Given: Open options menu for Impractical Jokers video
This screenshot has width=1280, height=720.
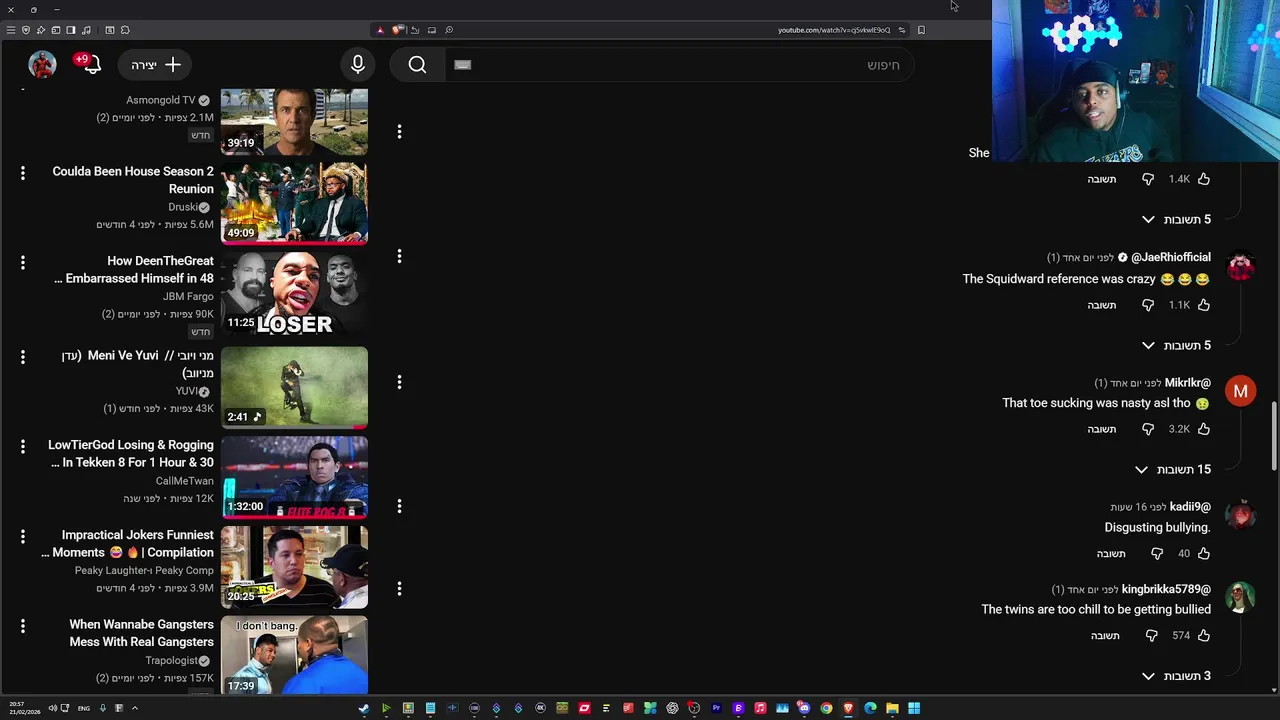Looking at the screenshot, I should (22, 537).
